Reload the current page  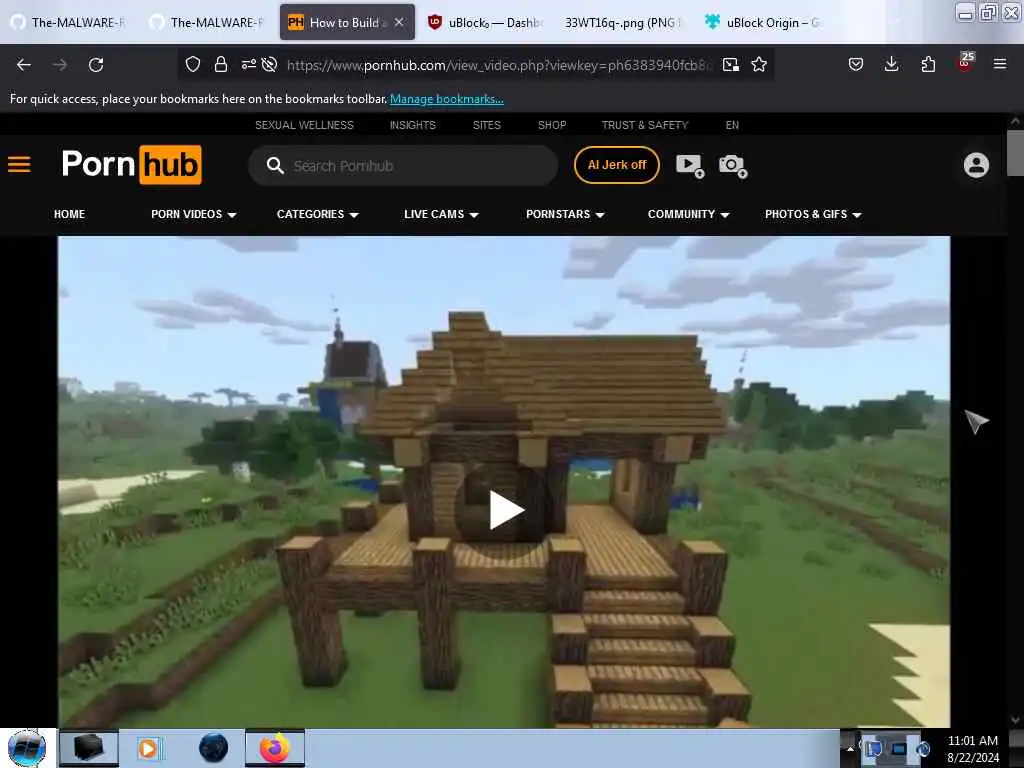coord(96,65)
